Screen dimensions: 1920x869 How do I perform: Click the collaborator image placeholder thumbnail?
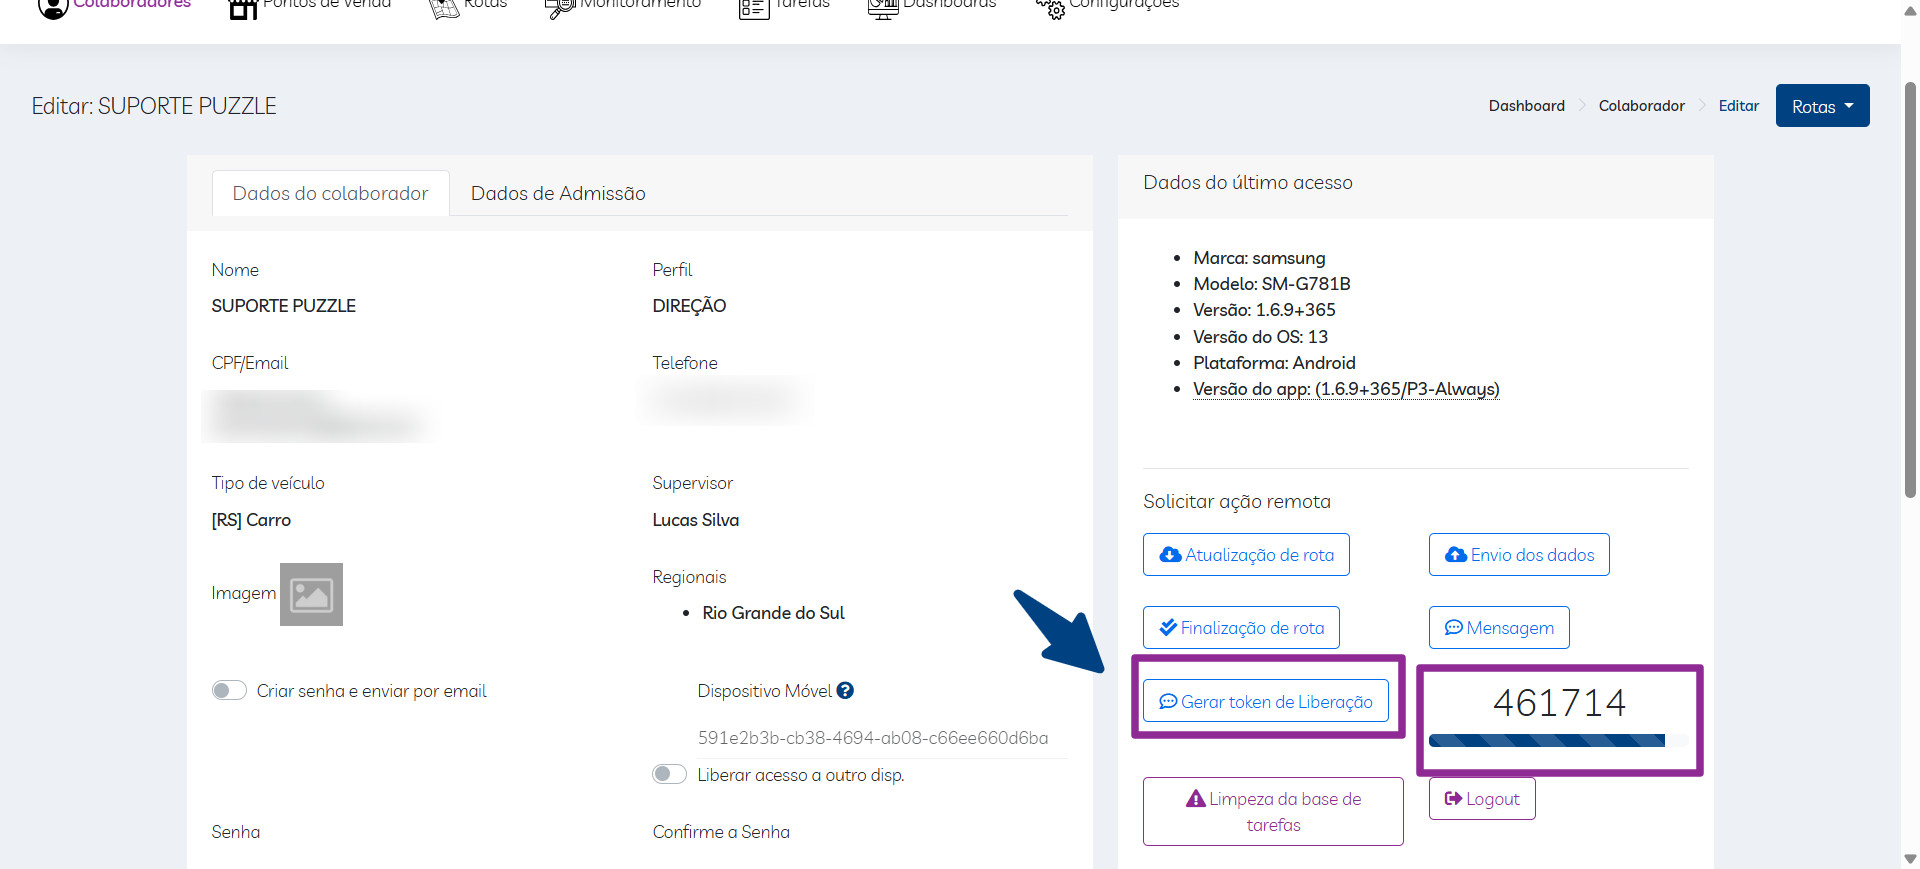pos(311,595)
